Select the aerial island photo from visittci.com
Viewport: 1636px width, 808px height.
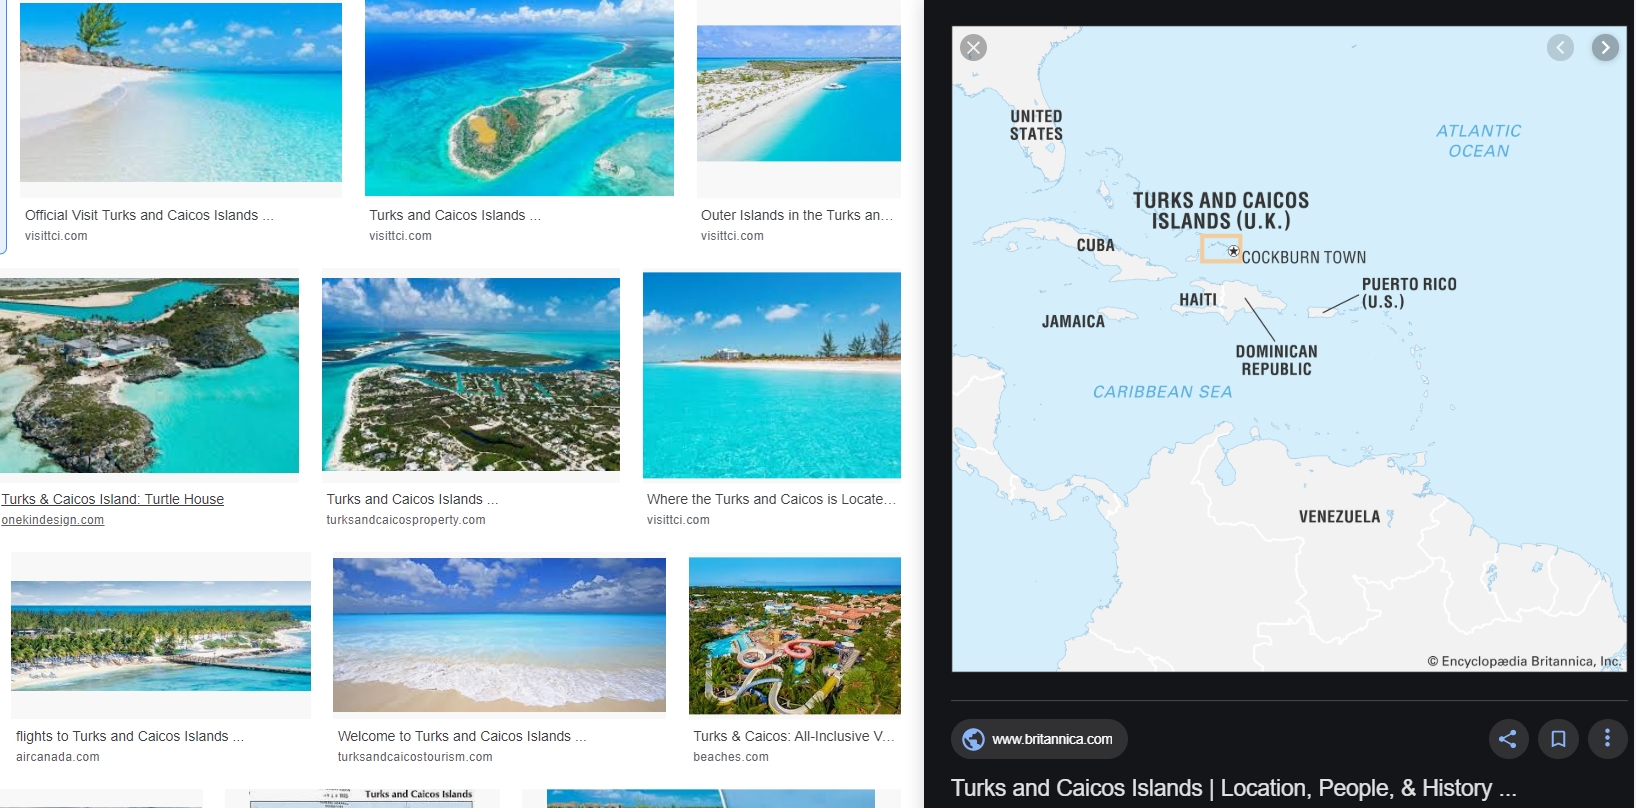pyautogui.click(x=519, y=98)
